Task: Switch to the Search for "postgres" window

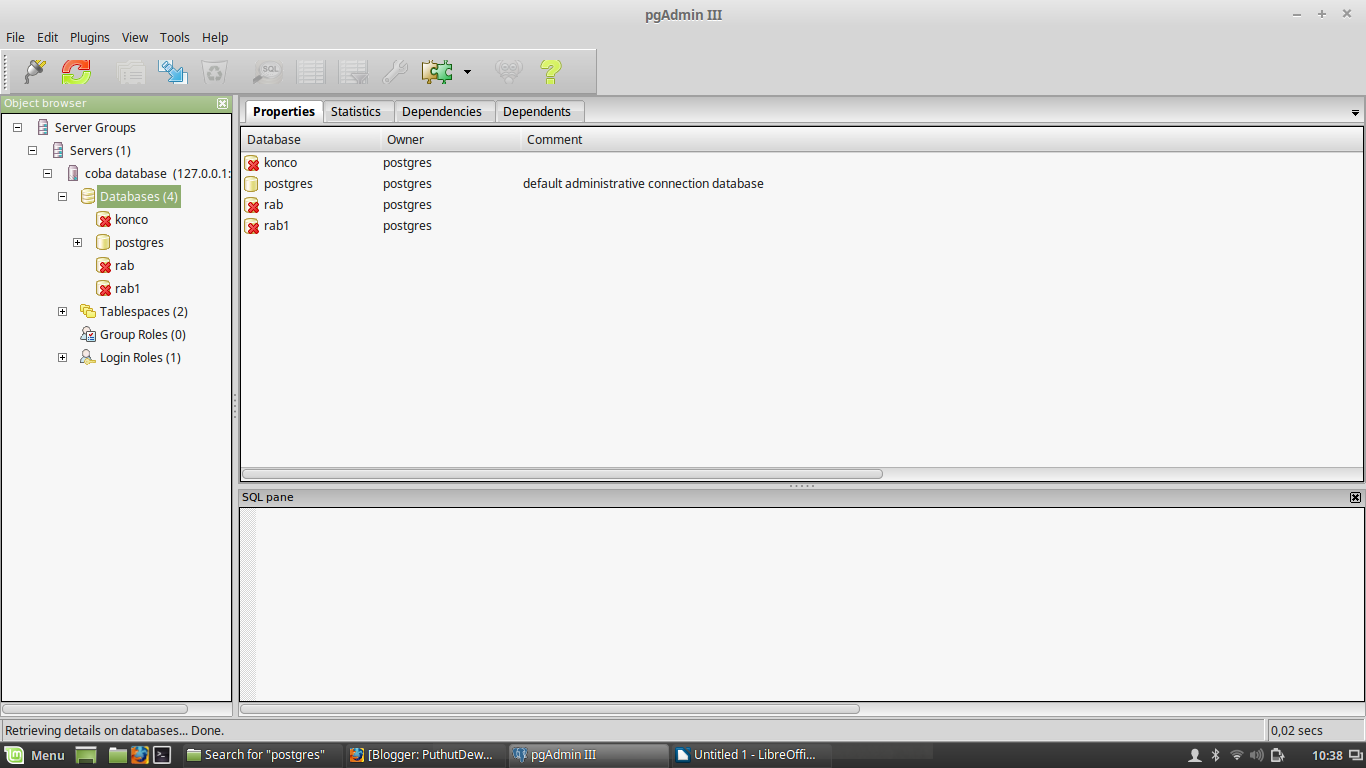Action: tap(261, 755)
